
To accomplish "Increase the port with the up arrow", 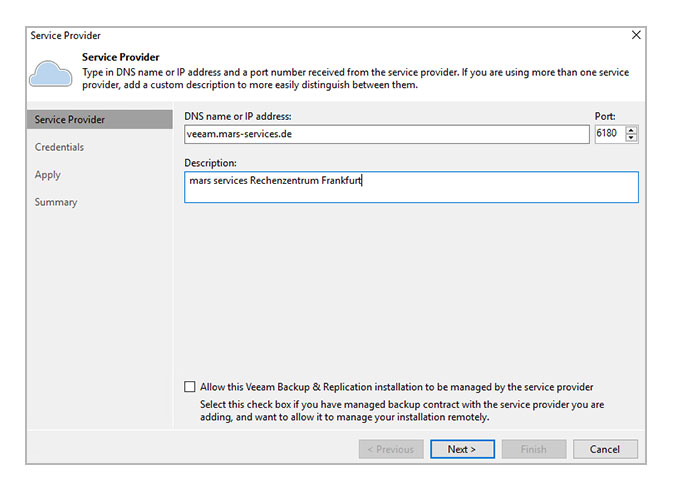I will click(632, 130).
